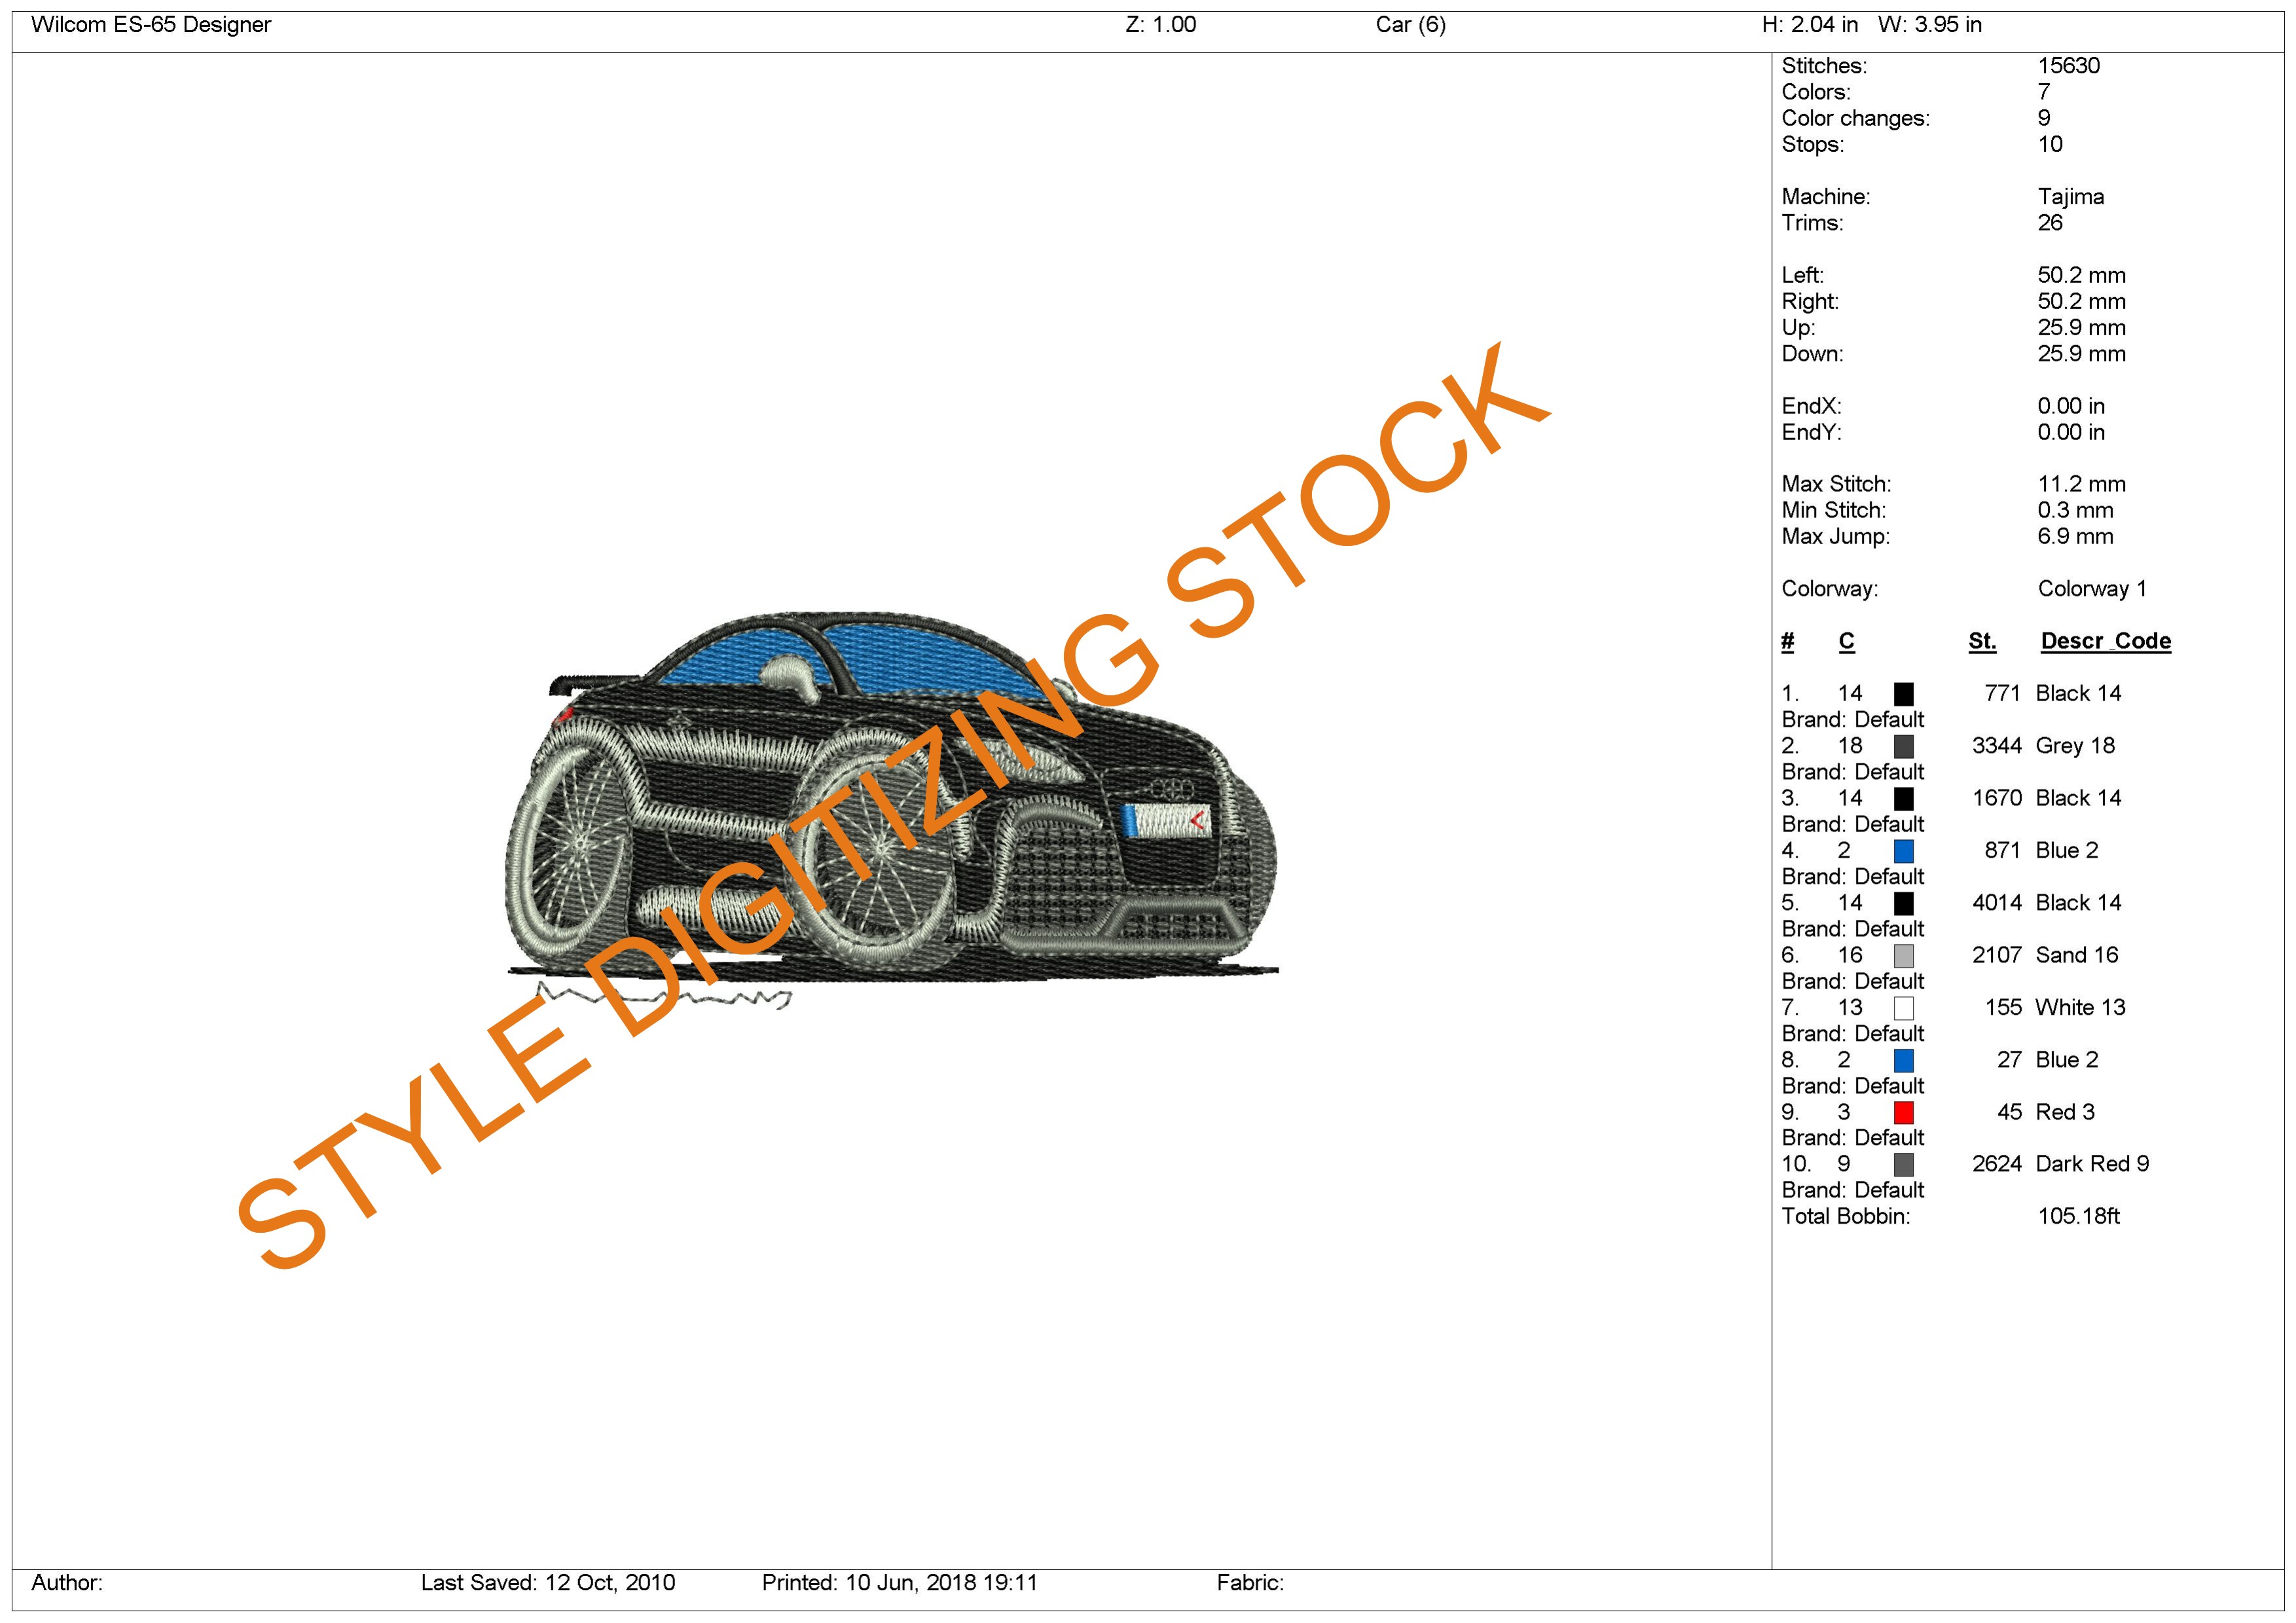This screenshot has height=1623, width=2296.
Task: Click the black swatch for color 1
Action: pyautogui.click(x=1903, y=694)
